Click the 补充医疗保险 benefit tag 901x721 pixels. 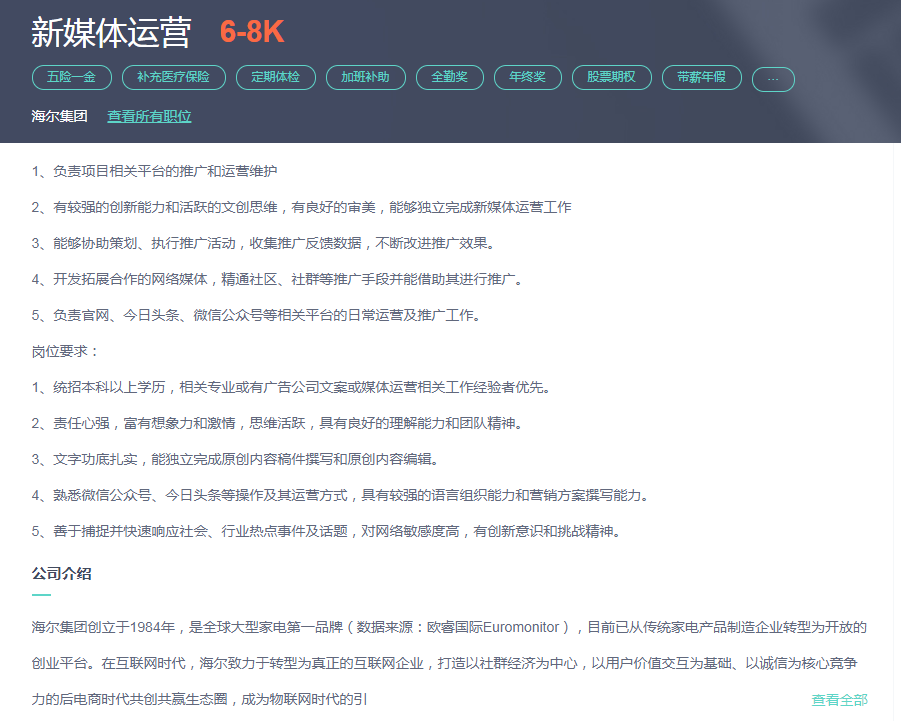click(x=174, y=78)
